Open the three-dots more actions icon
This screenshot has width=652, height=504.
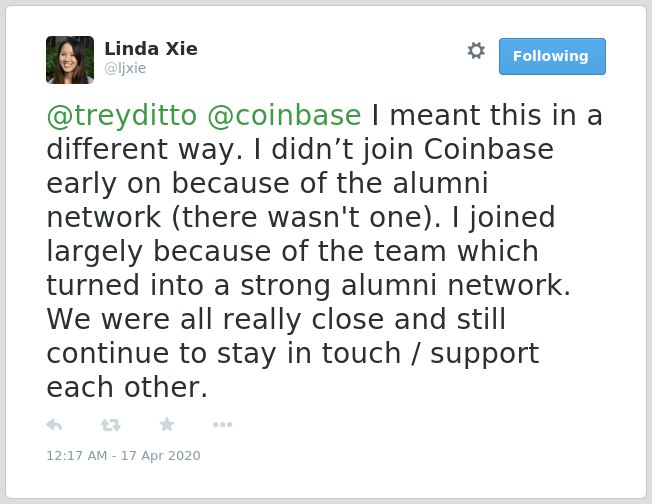click(222, 425)
